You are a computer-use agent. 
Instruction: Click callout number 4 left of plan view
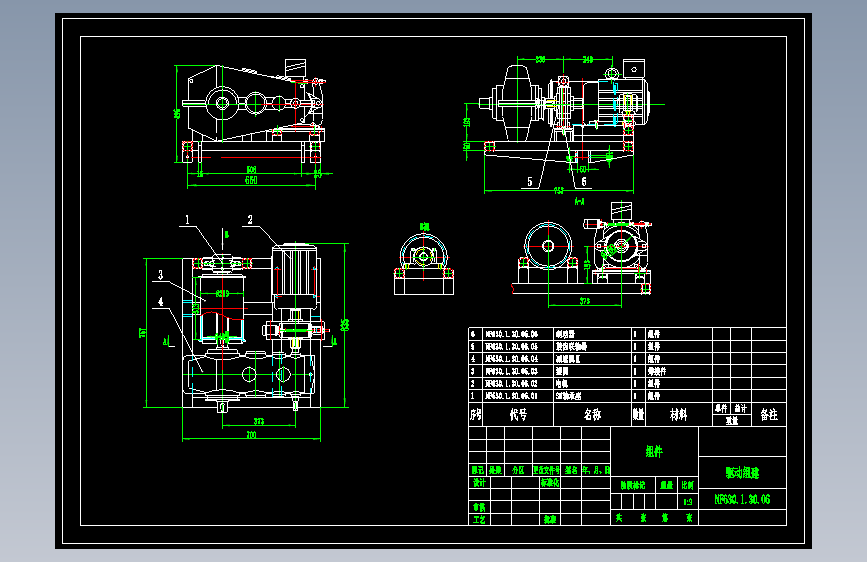click(160, 302)
